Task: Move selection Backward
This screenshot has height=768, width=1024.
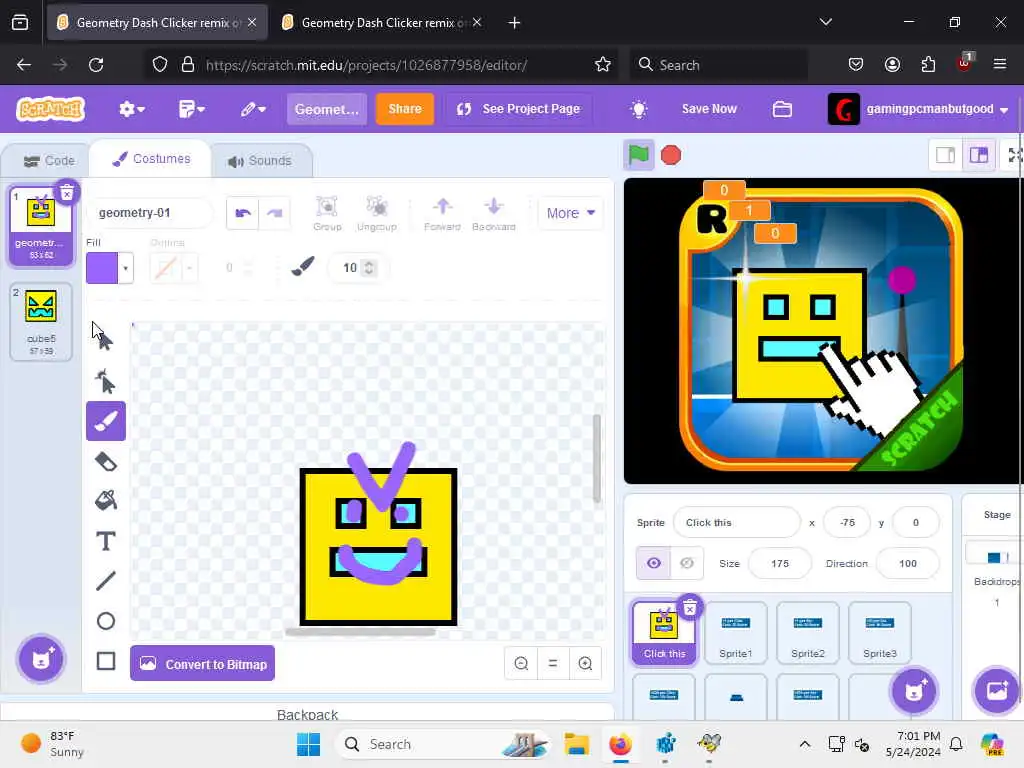Action: 494,214
